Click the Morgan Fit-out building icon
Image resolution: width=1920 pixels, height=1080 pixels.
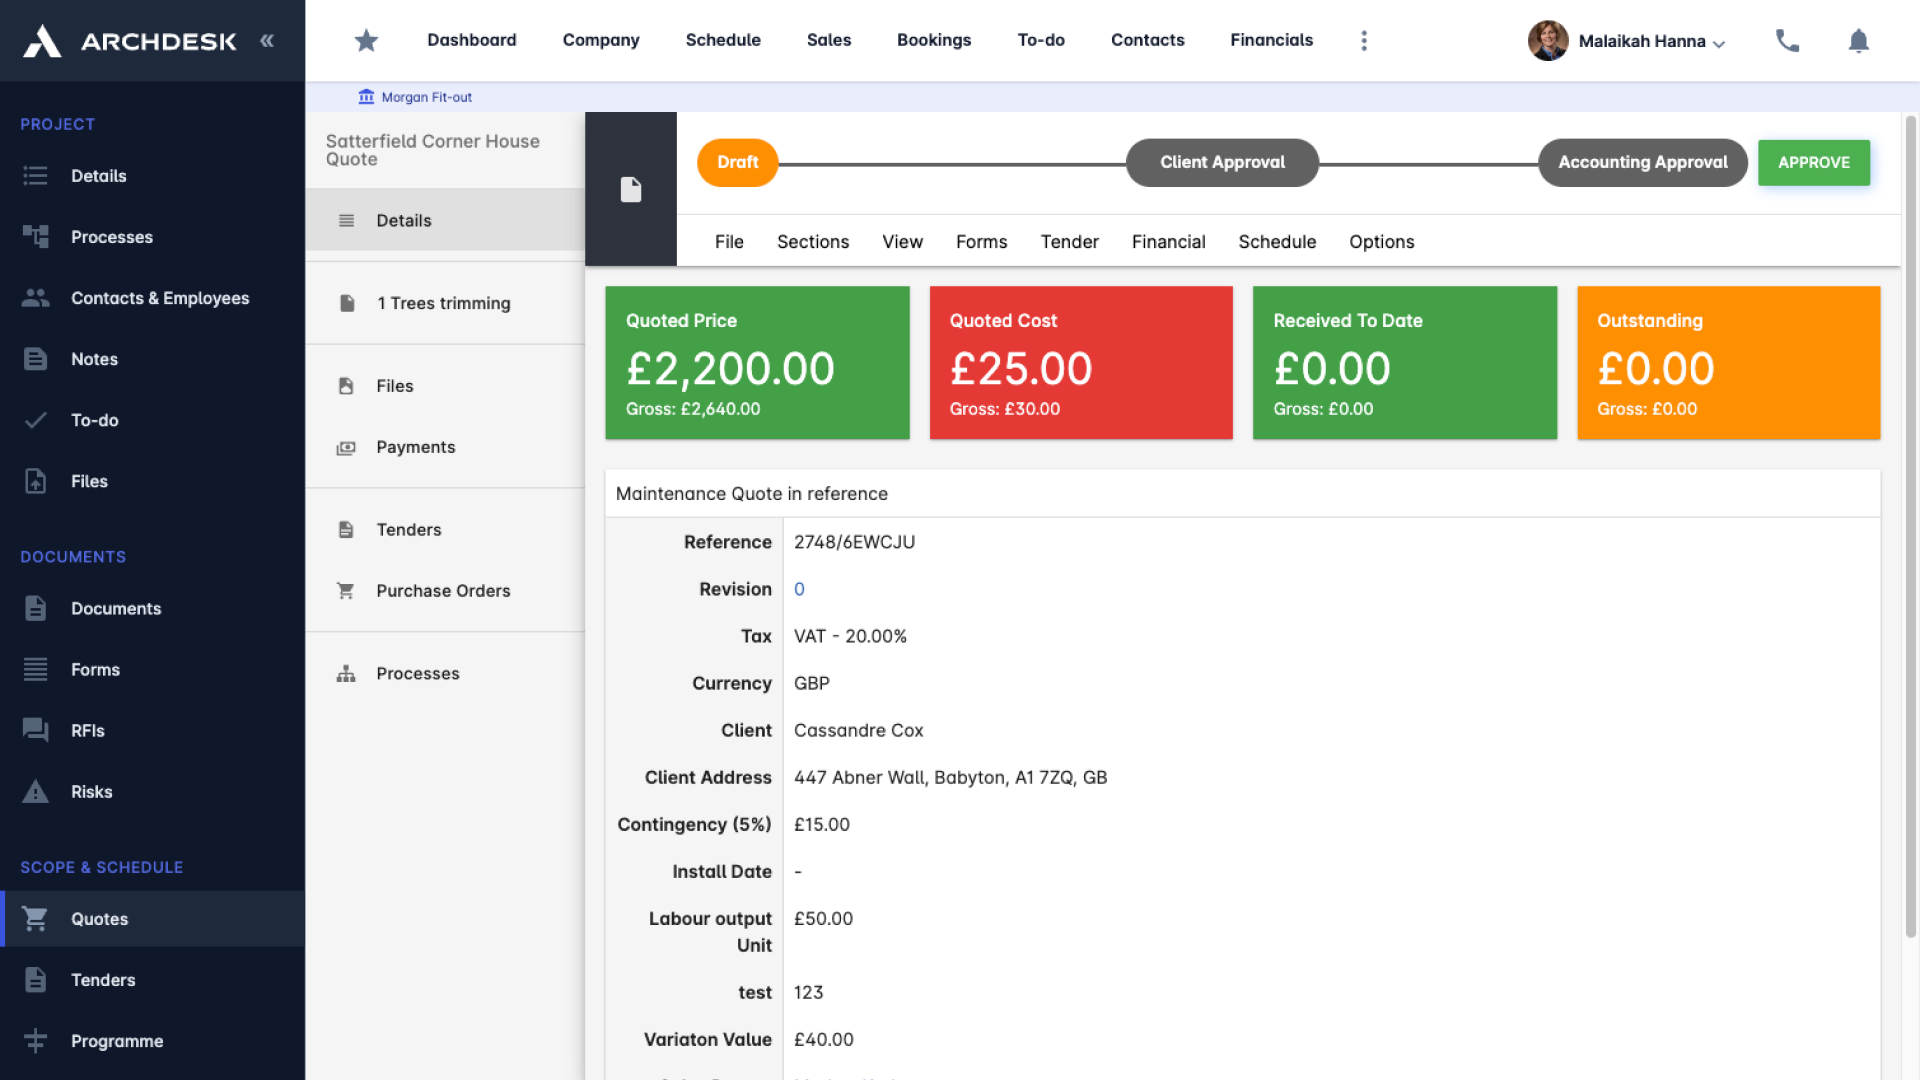click(x=366, y=97)
